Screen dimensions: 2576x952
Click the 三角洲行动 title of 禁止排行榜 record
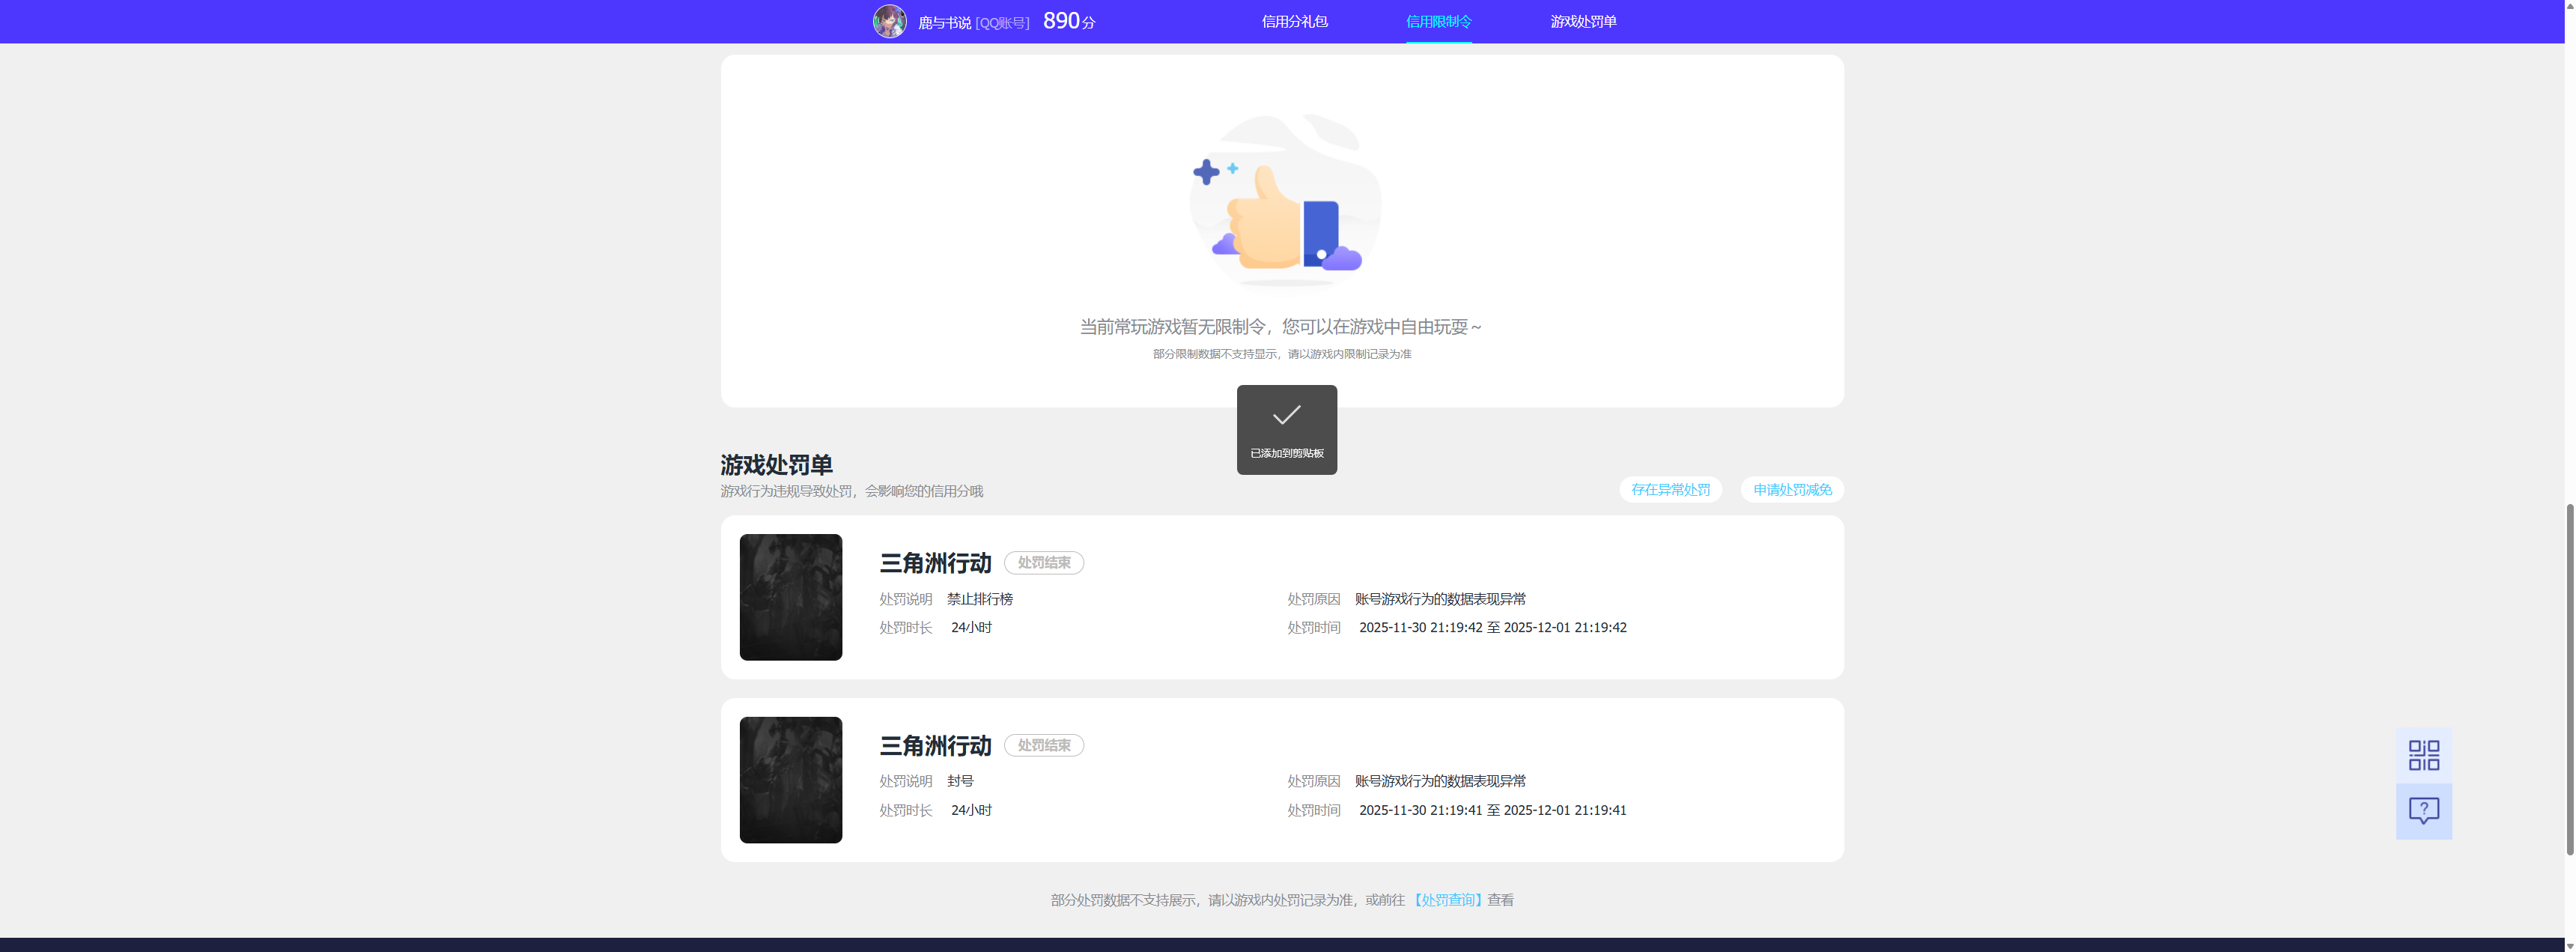[935, 563]
